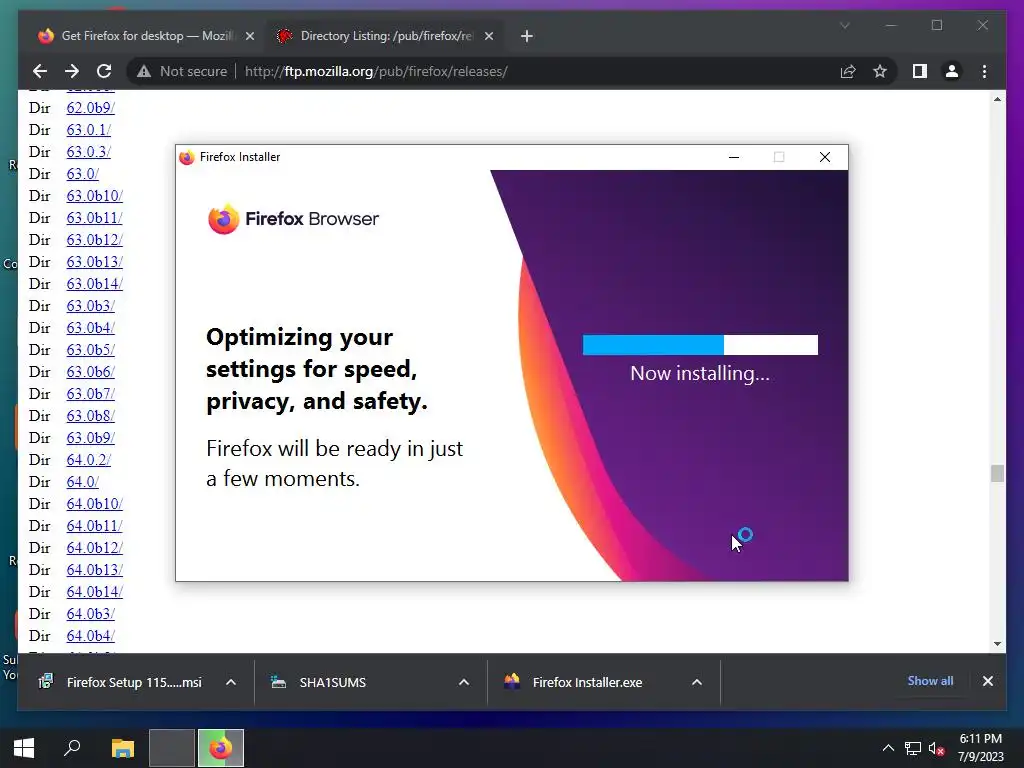Open the 63.0/ directory link
1024x768 pixels.
coord(82,174)
